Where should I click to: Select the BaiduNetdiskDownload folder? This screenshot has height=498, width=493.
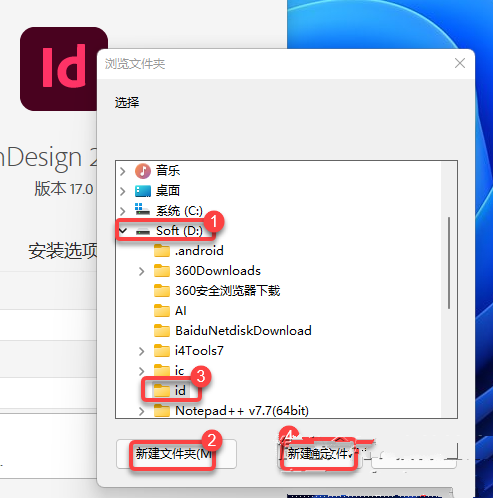tap(233, 331)
